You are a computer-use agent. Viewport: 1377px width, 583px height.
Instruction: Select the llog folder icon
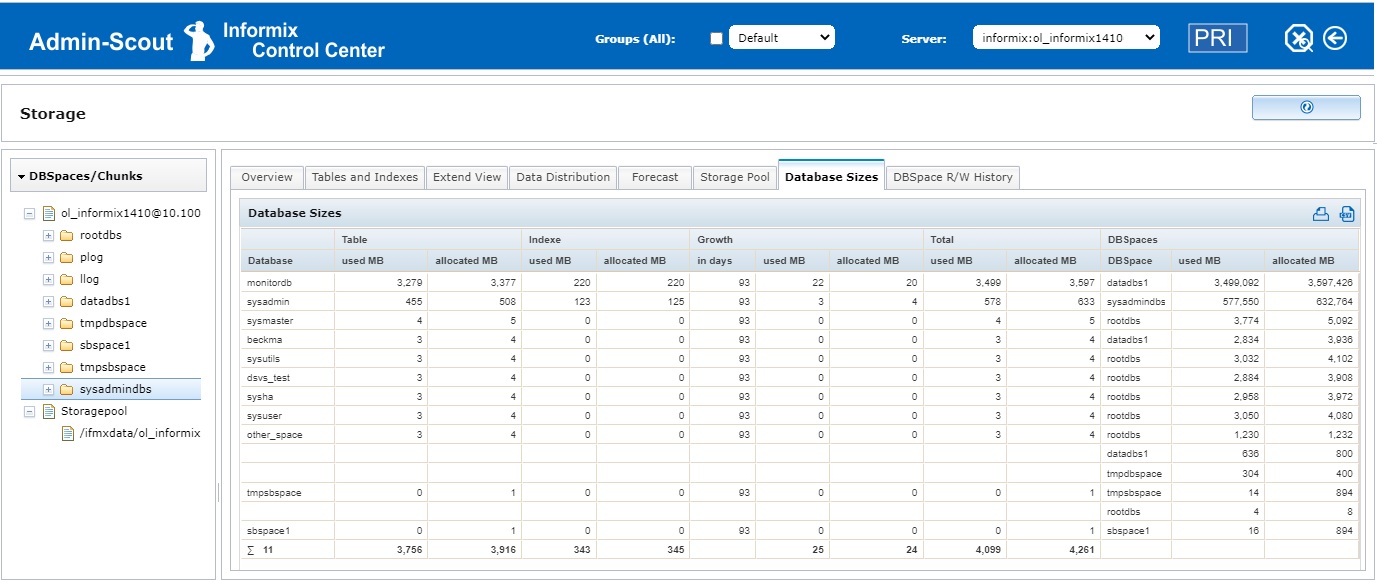[x=67, y=279]
